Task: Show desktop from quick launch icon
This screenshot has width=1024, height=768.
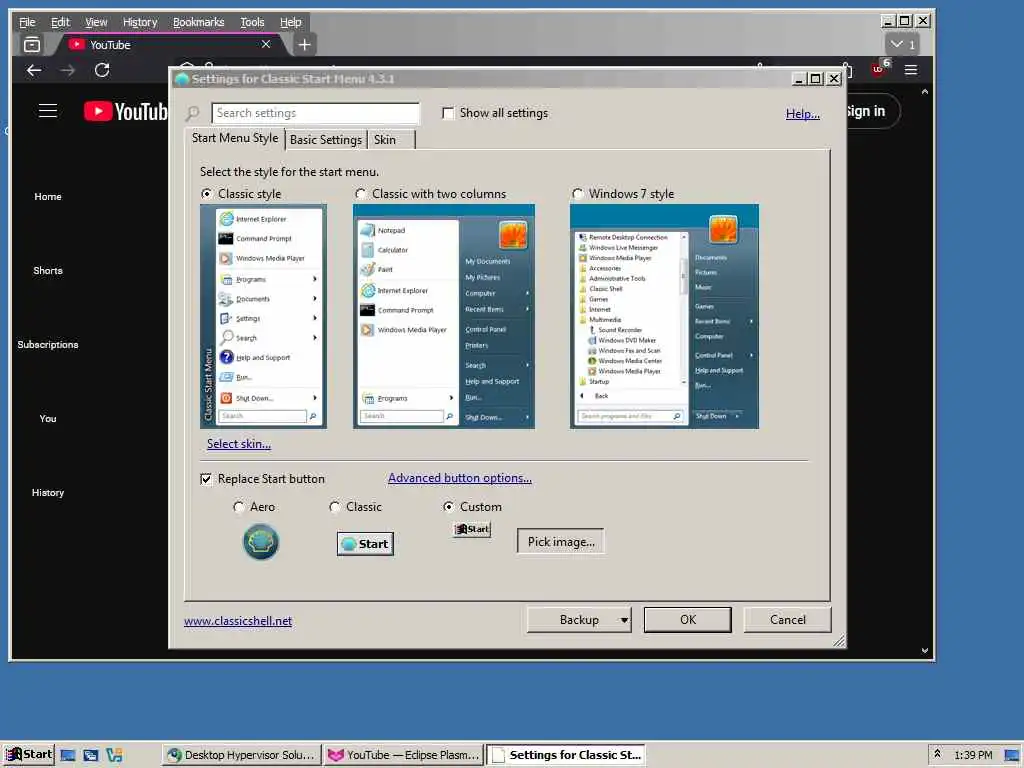Action: coord(67,755)
